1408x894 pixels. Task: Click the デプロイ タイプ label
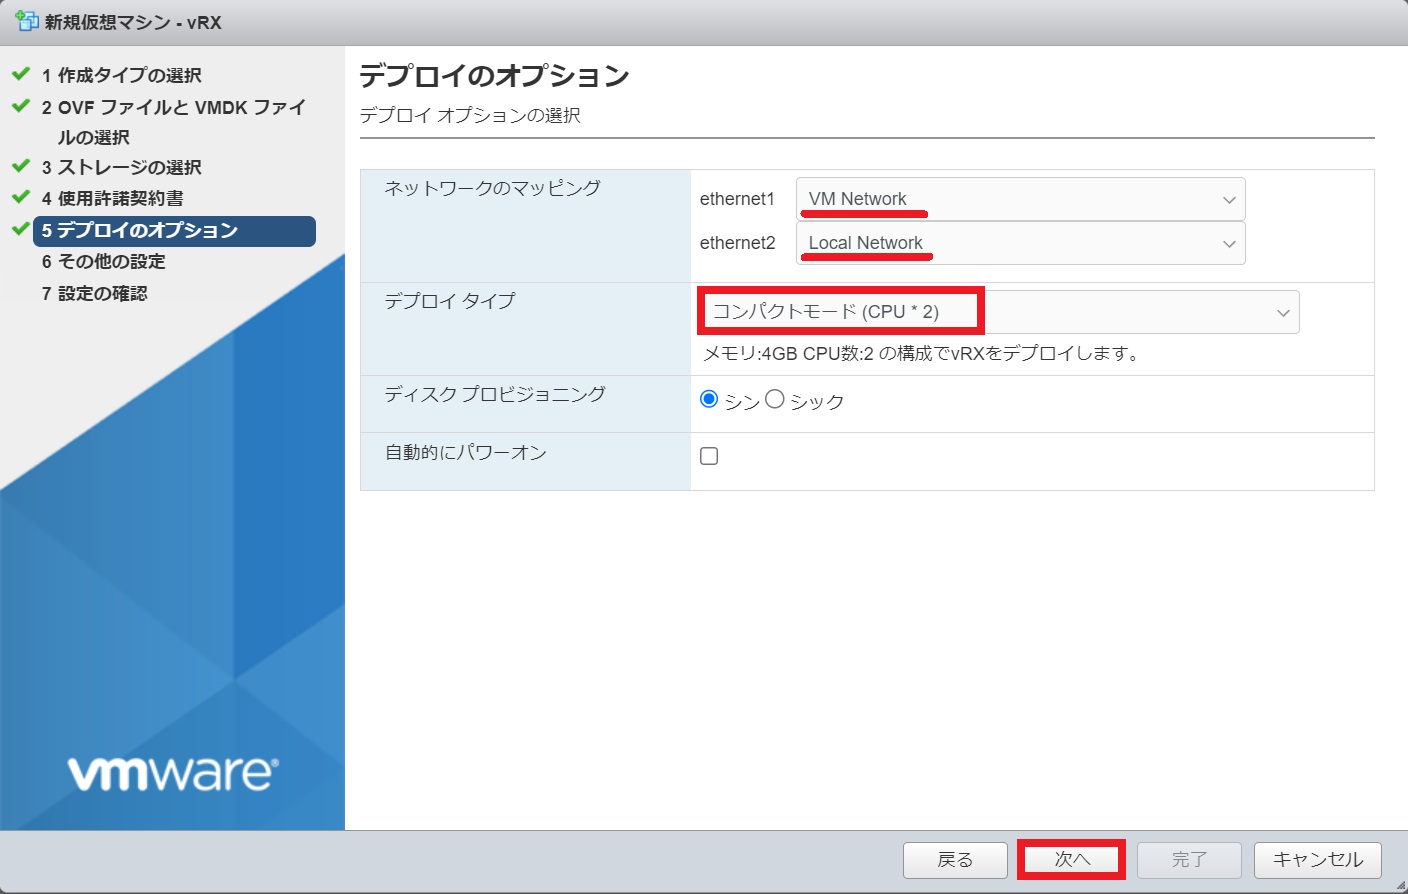pos(450,301)
